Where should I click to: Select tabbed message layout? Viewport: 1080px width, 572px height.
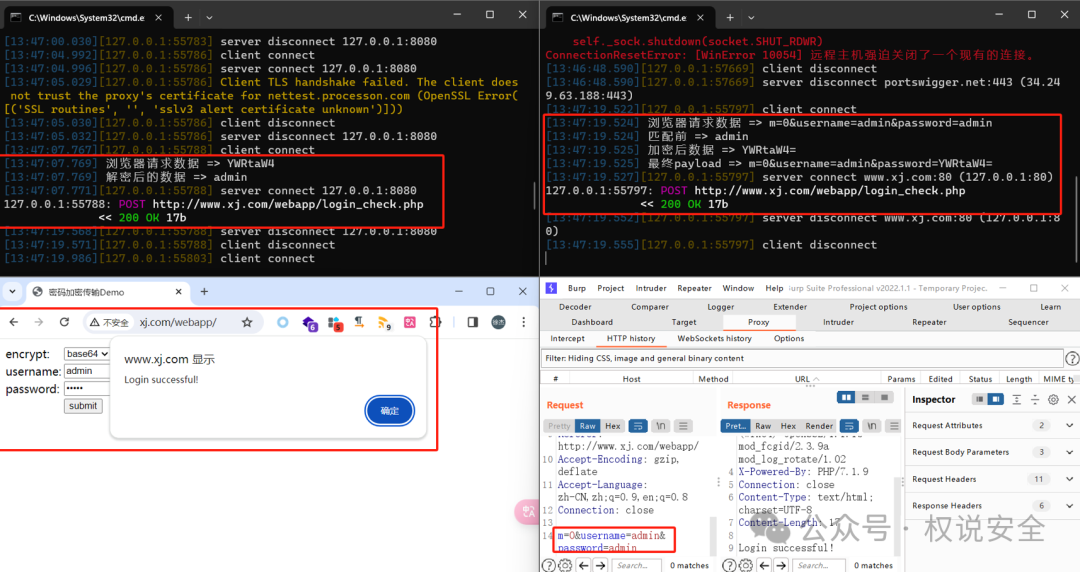pyautogui.click(x=884, y=397)
